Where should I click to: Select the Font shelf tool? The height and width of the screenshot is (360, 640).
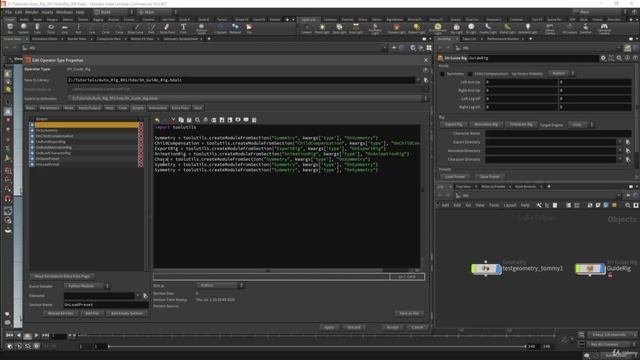coord(183,28)
